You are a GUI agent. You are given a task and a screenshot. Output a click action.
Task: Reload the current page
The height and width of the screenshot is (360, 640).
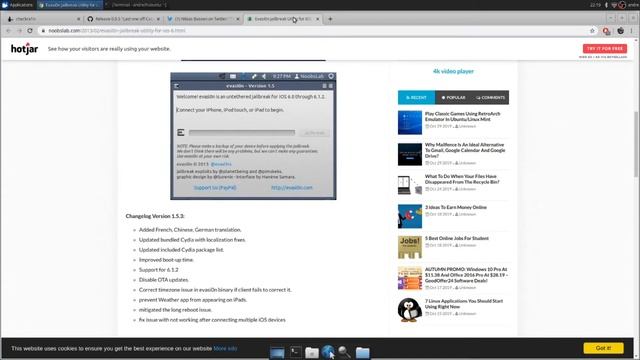tap(30, 31)
